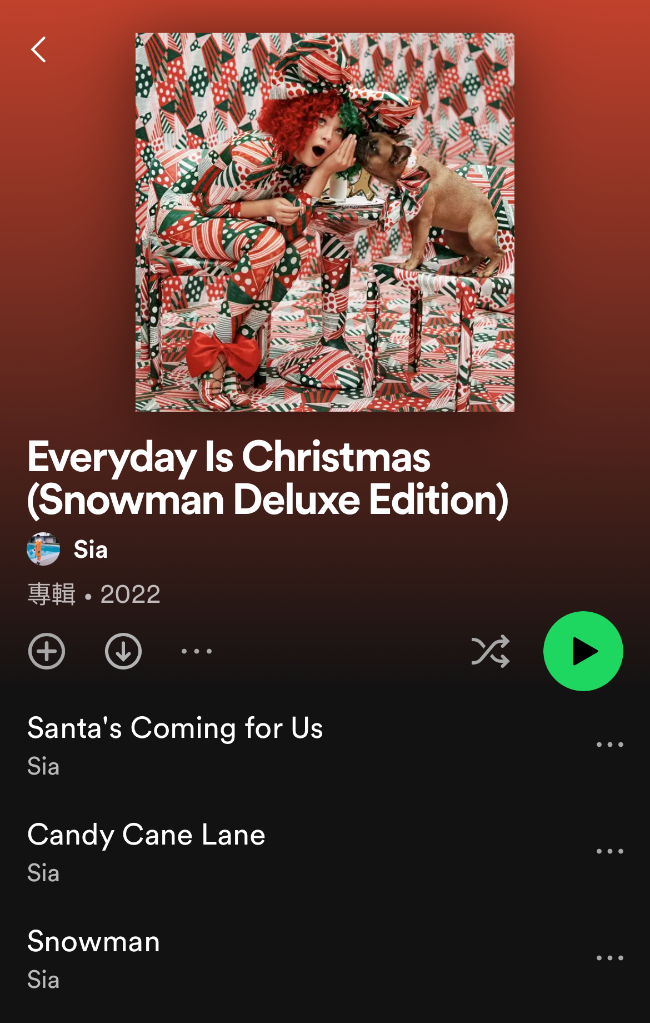650x1023 pixels.
Task: Click the Everyday Is Christmas album title
Action: coord(268,479)
